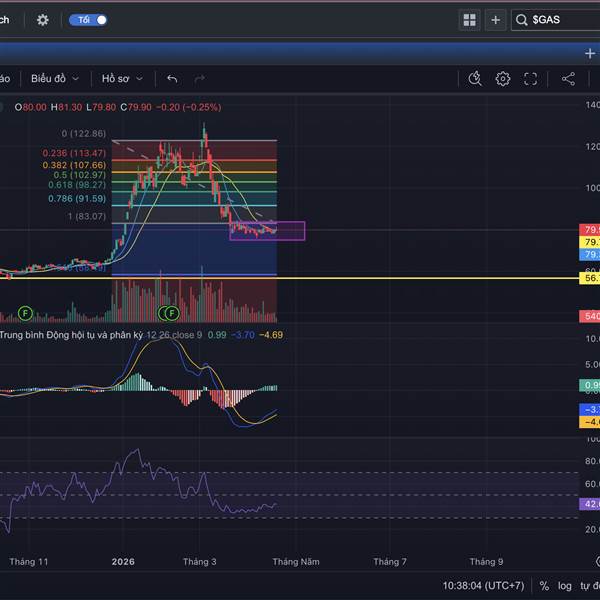Expand the 'Biểu đồ' dropdown
This screenshot has width=600, height=600.
54,79
